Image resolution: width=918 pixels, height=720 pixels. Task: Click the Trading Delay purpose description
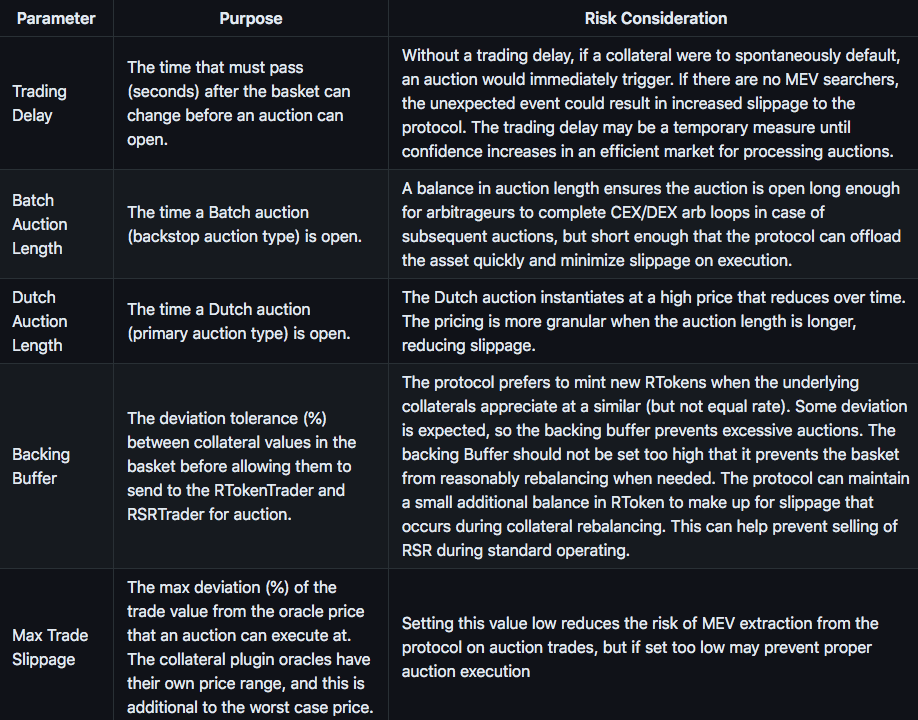(x=238, y=103)
